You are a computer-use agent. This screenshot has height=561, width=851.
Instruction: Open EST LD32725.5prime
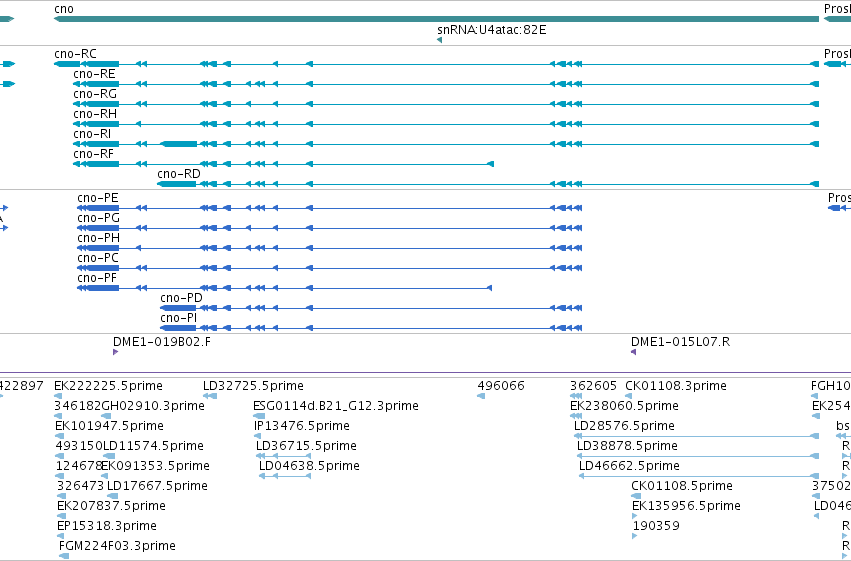coord(253,386)
